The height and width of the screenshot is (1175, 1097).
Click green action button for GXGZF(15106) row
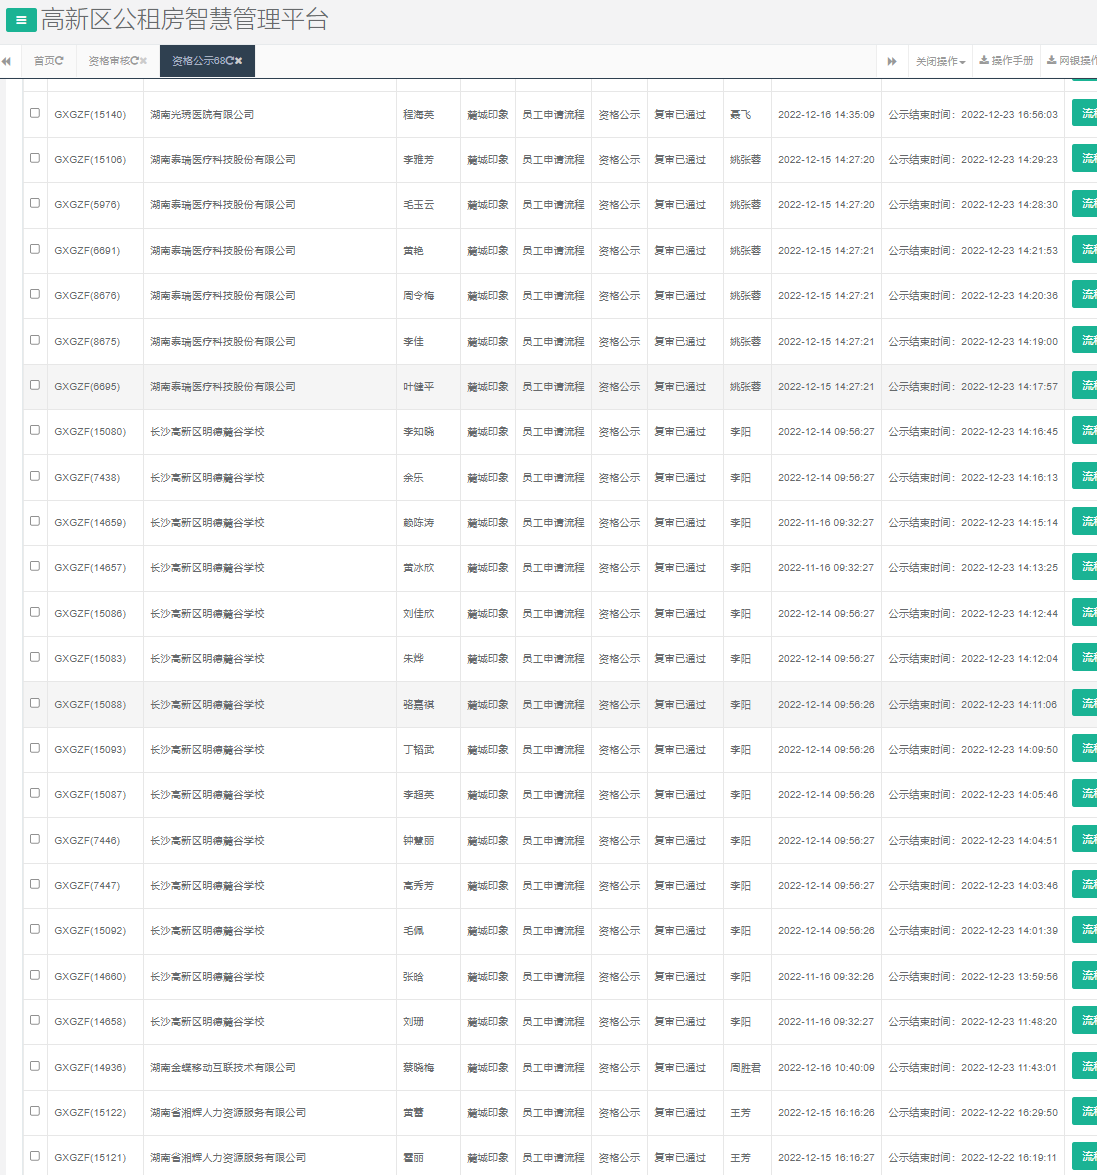click(x=1084, y=158)
